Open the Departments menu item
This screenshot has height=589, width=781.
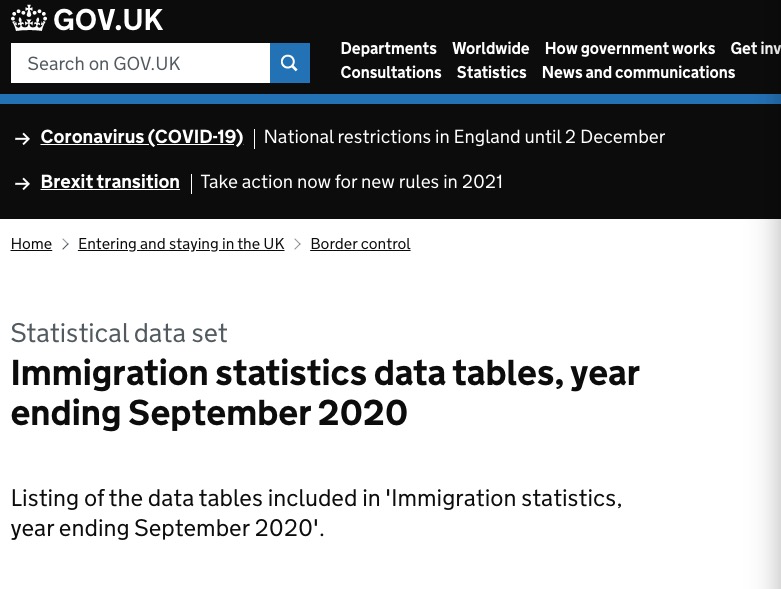tap(389, 48)
